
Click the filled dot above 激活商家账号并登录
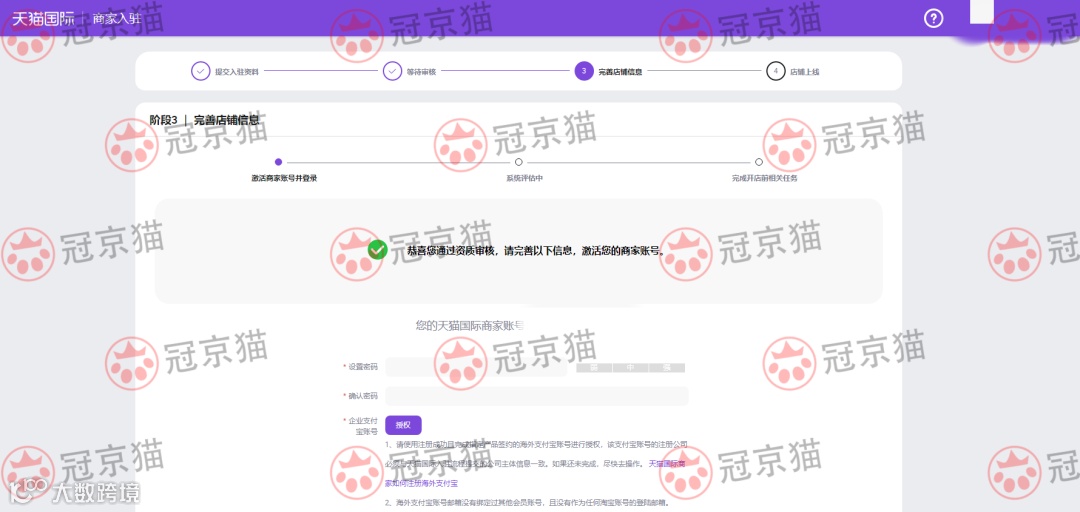(278, 162)
